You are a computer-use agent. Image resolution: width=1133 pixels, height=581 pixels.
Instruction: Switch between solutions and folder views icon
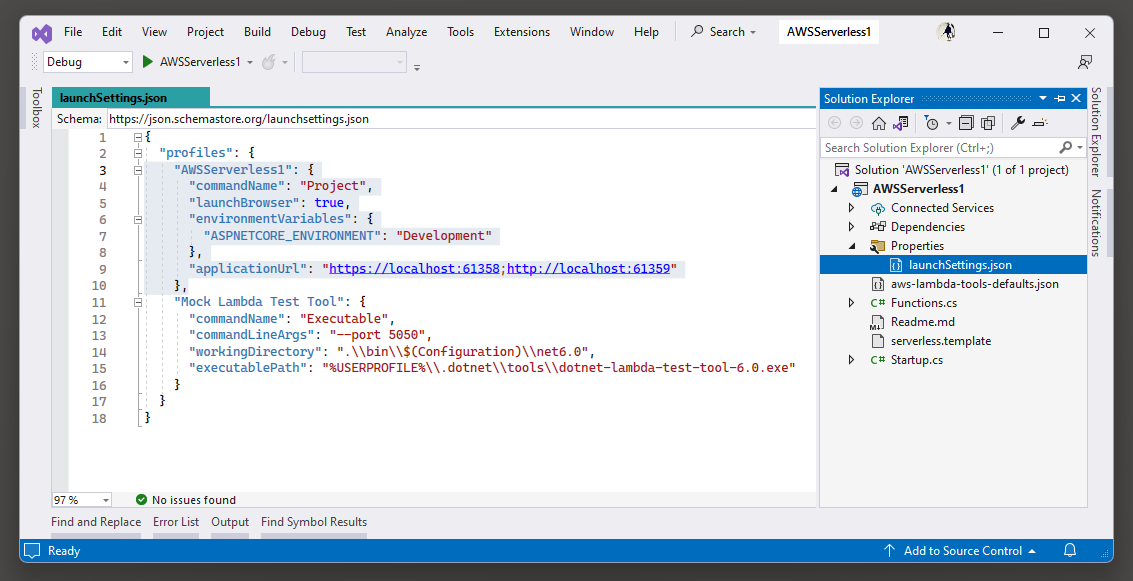tap(900, 123)
